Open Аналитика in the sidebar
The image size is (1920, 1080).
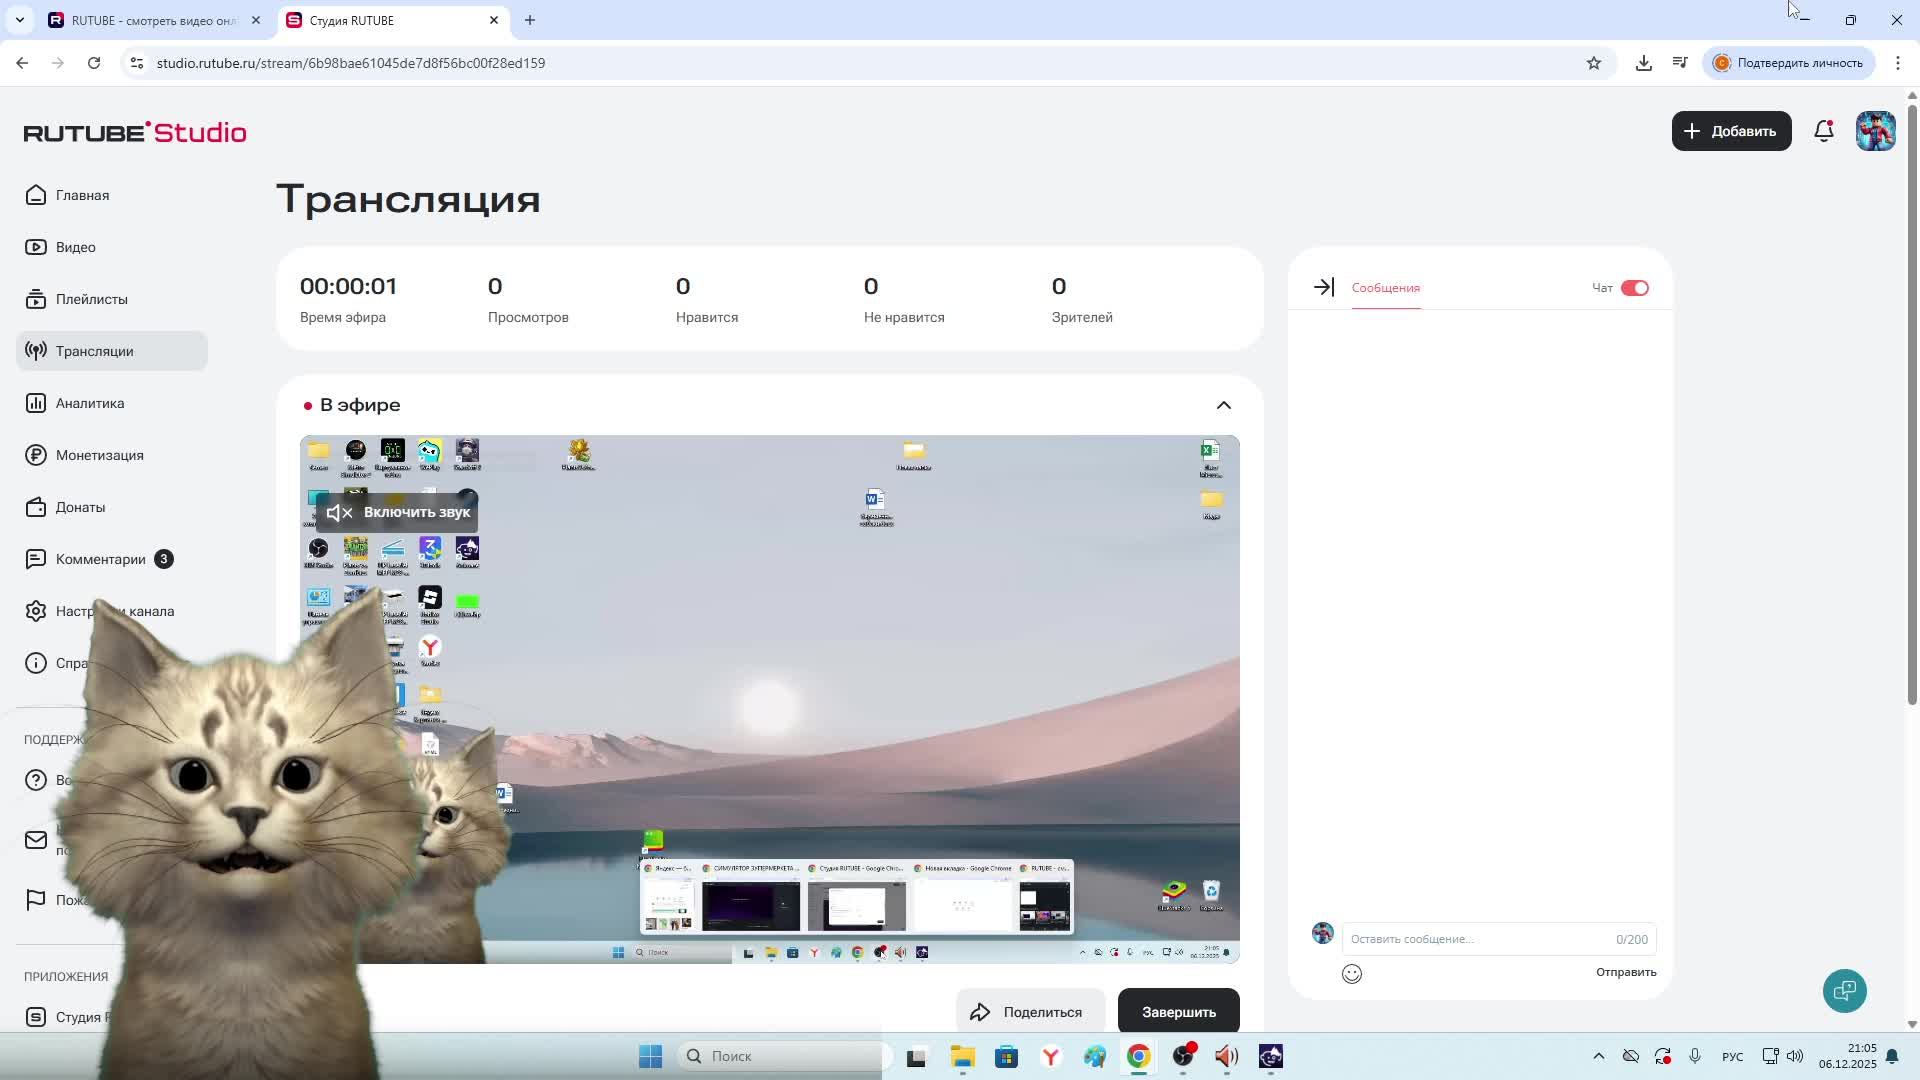click(89, 403)
